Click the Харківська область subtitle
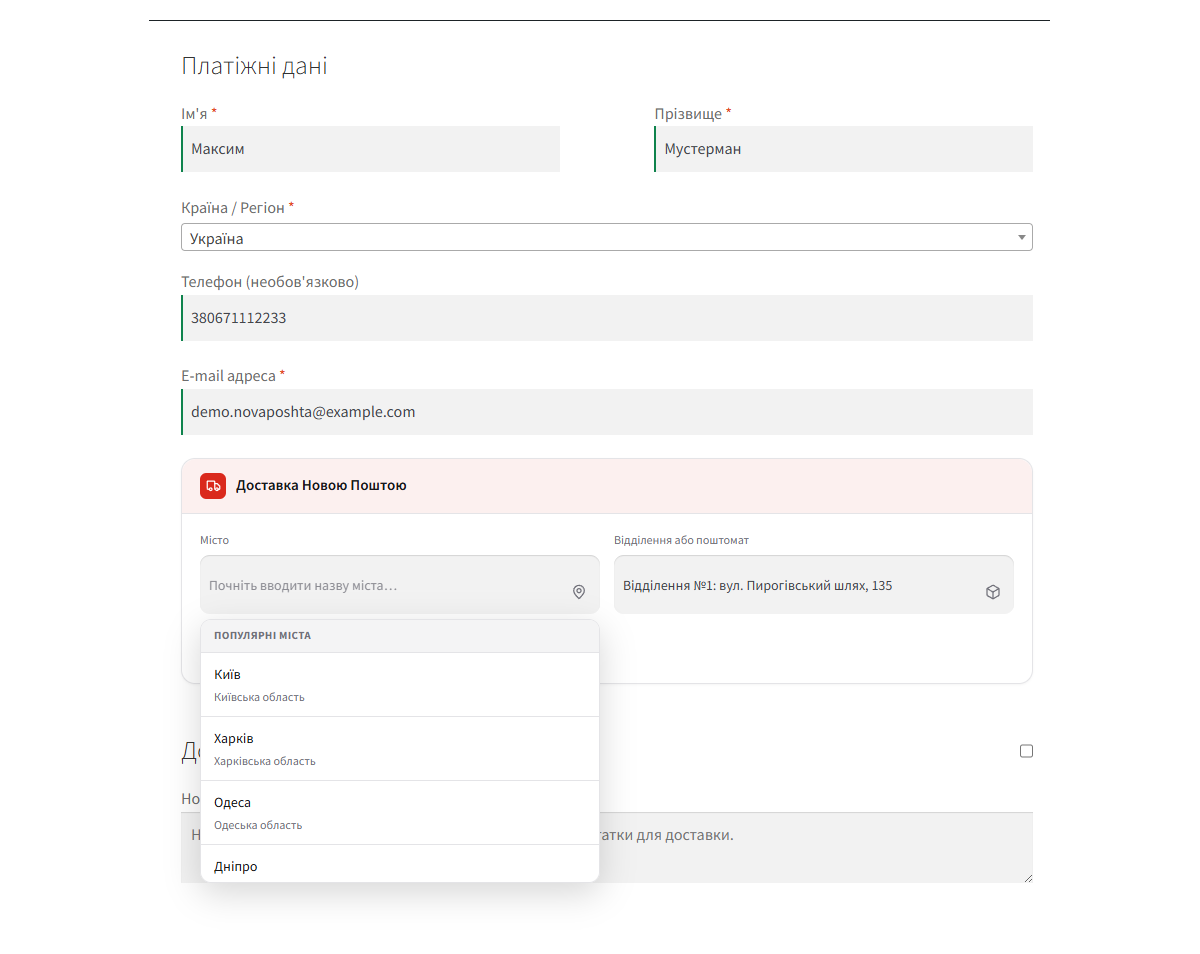Image resolution: width=1200 pixels, height=954 pixels. point(265,761)
